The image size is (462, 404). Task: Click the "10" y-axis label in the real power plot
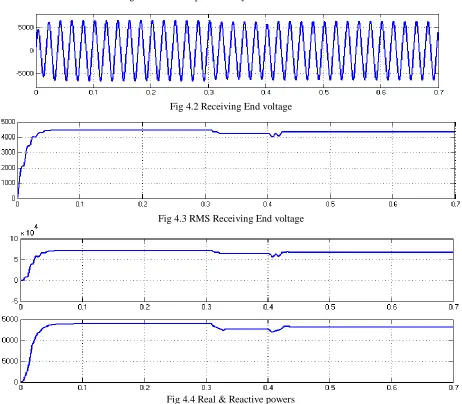[x=14, y=239]
